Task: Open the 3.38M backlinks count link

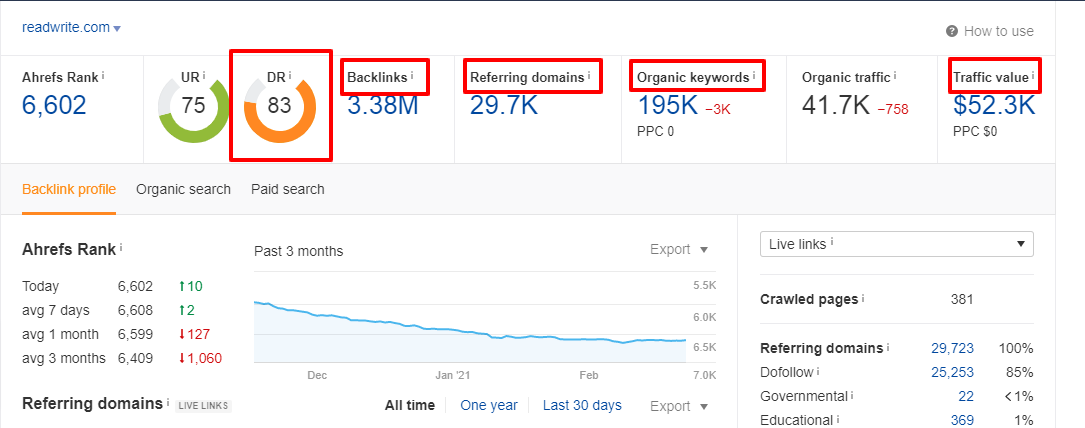Action: [383, 105]
